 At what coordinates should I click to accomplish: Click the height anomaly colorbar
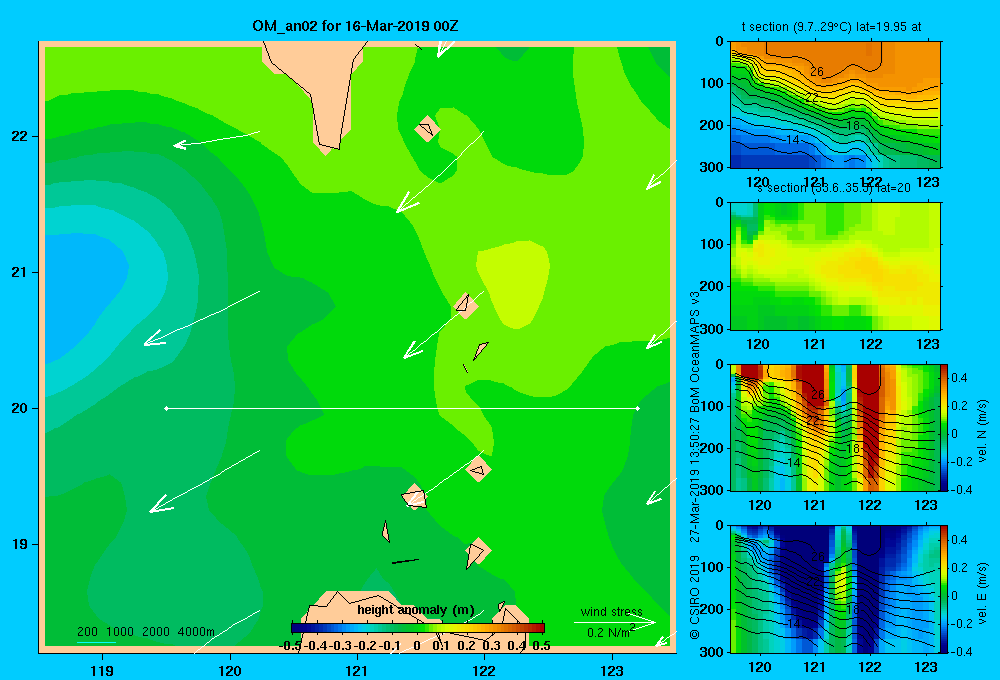pyautogui.click(x=418, y=628)
